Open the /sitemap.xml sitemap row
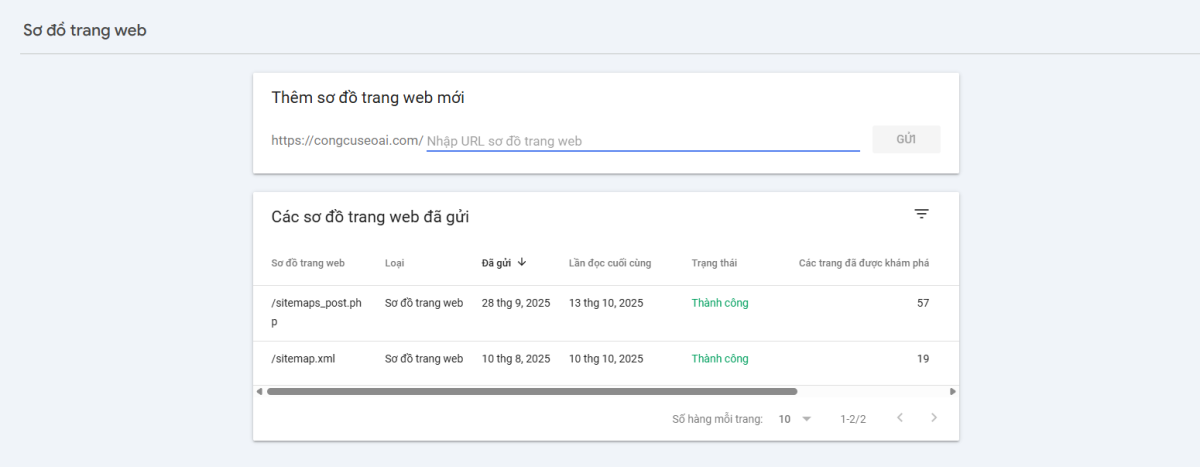Image resolution: width=1200 pixels, height=467 pixels. [303, 359]
